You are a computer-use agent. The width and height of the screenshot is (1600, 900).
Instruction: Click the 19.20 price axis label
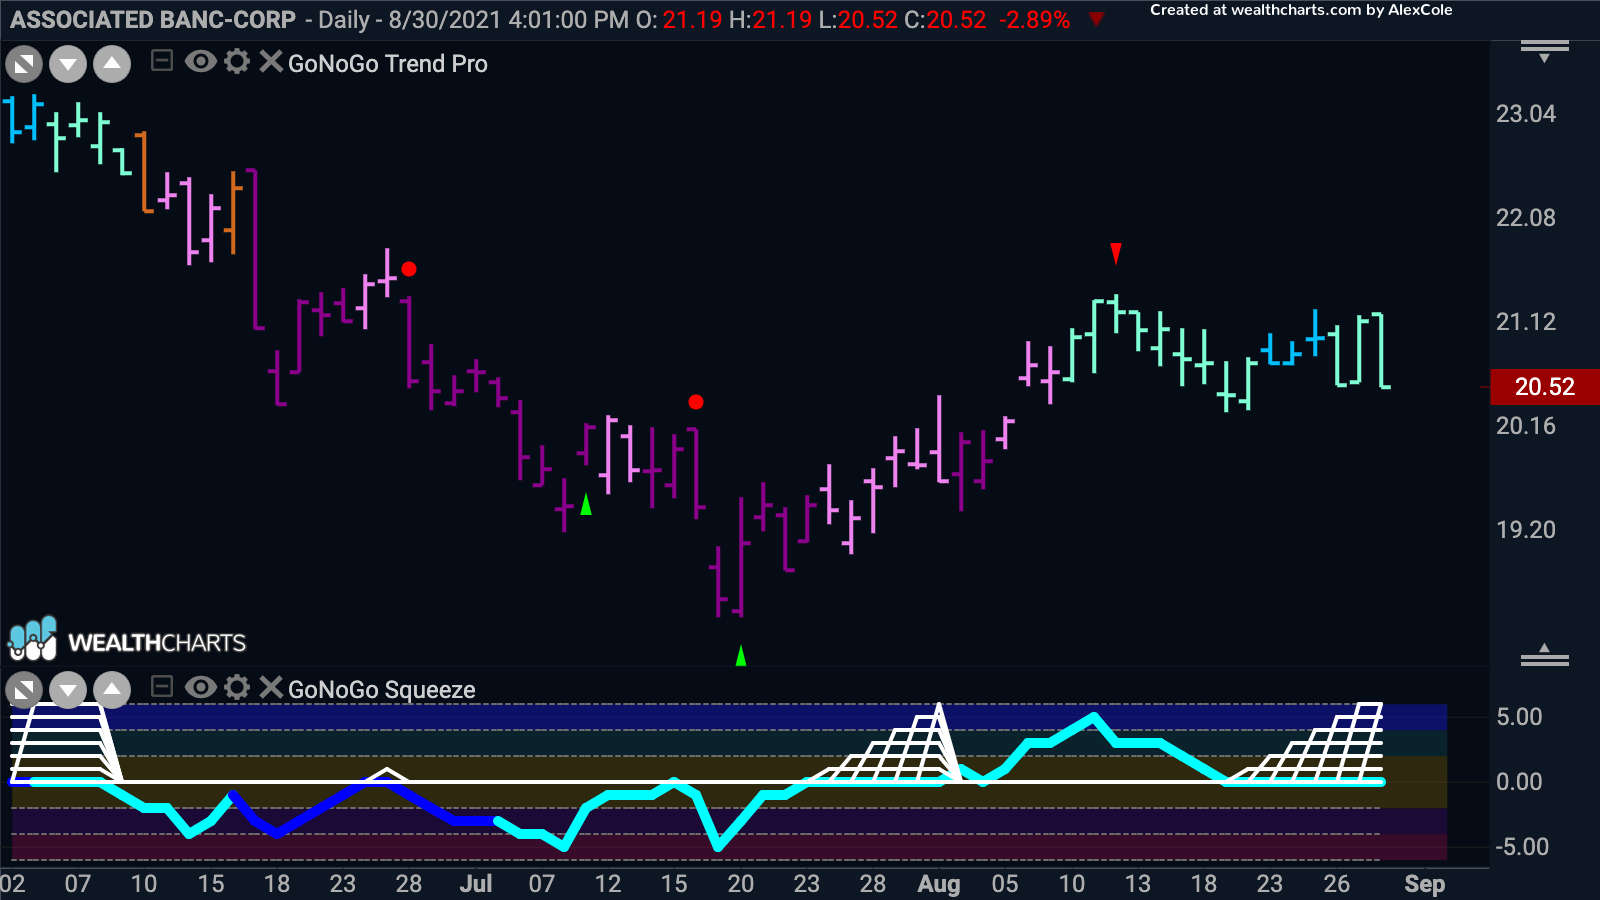(1526, 530)
